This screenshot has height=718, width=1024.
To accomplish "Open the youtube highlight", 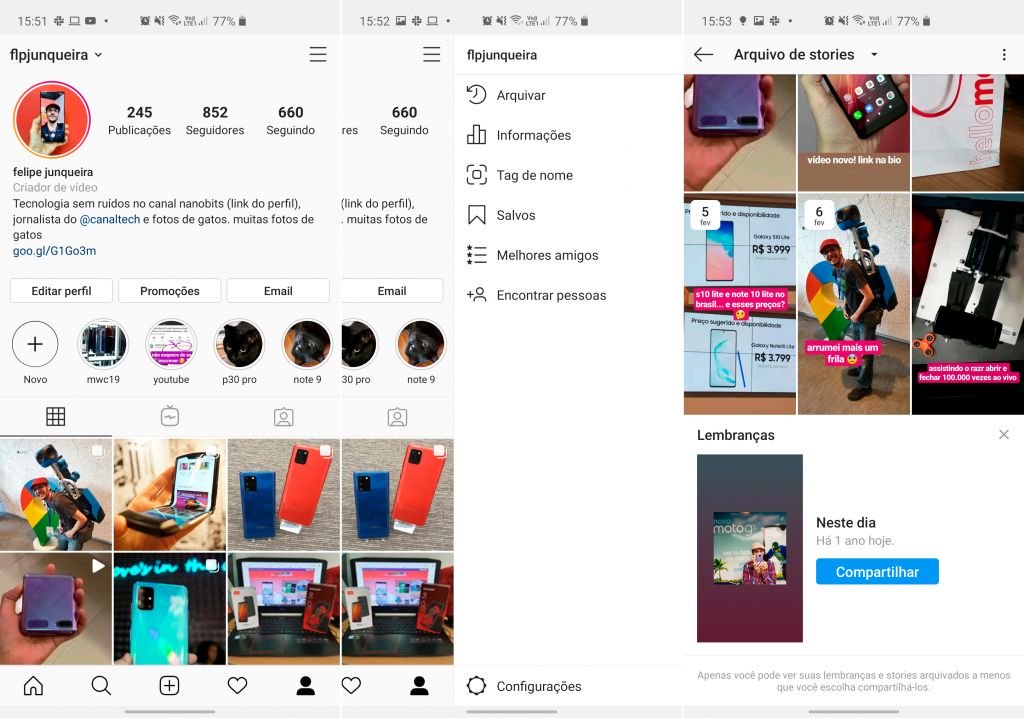I will pyautogui.click(x=171, y=351).
